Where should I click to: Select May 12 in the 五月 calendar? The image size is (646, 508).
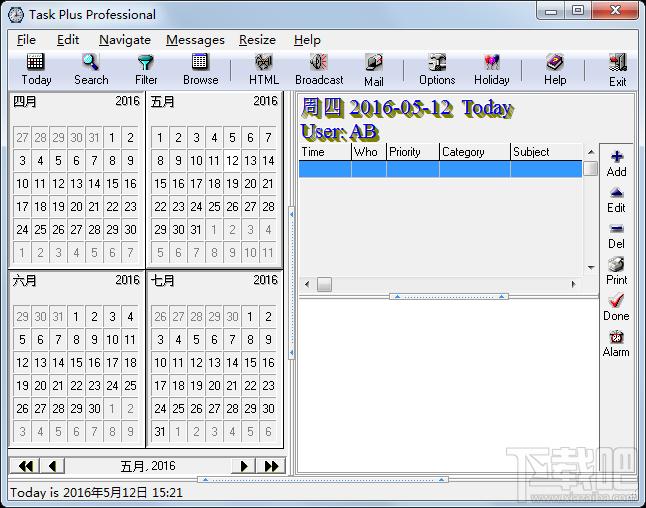coord(232,160)
